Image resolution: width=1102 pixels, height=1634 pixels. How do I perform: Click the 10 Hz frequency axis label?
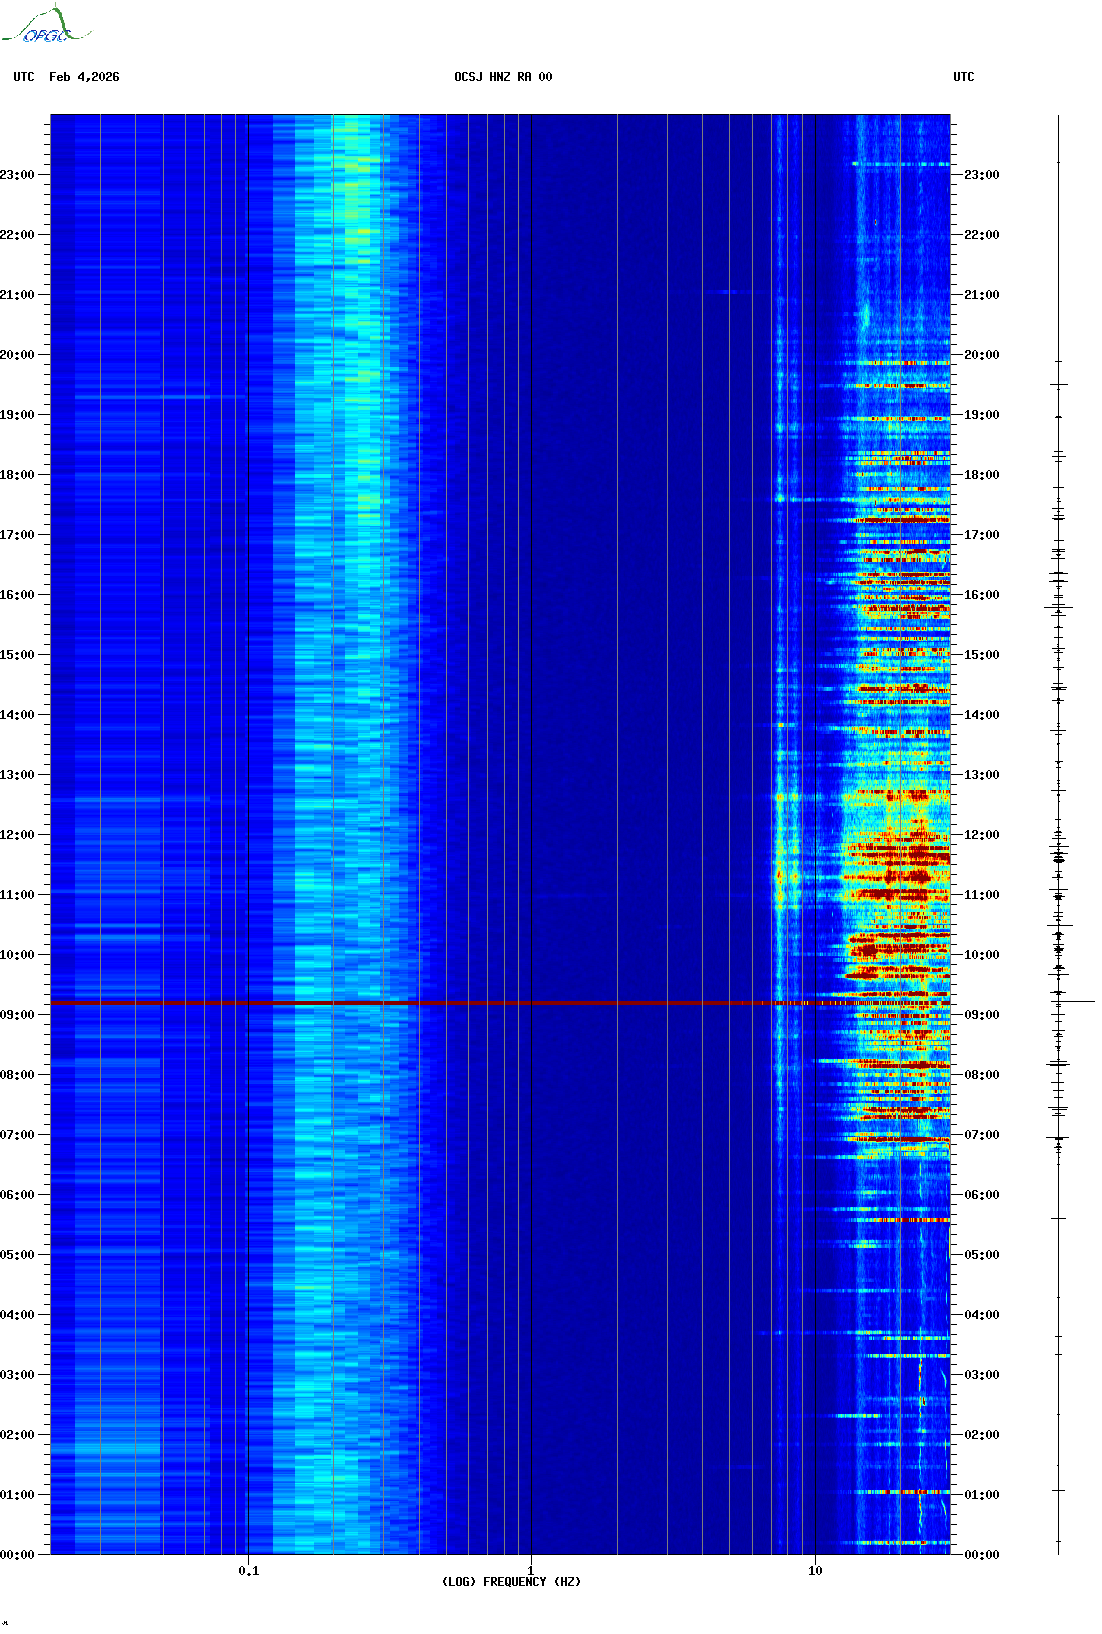click(x=815, y=1571)
